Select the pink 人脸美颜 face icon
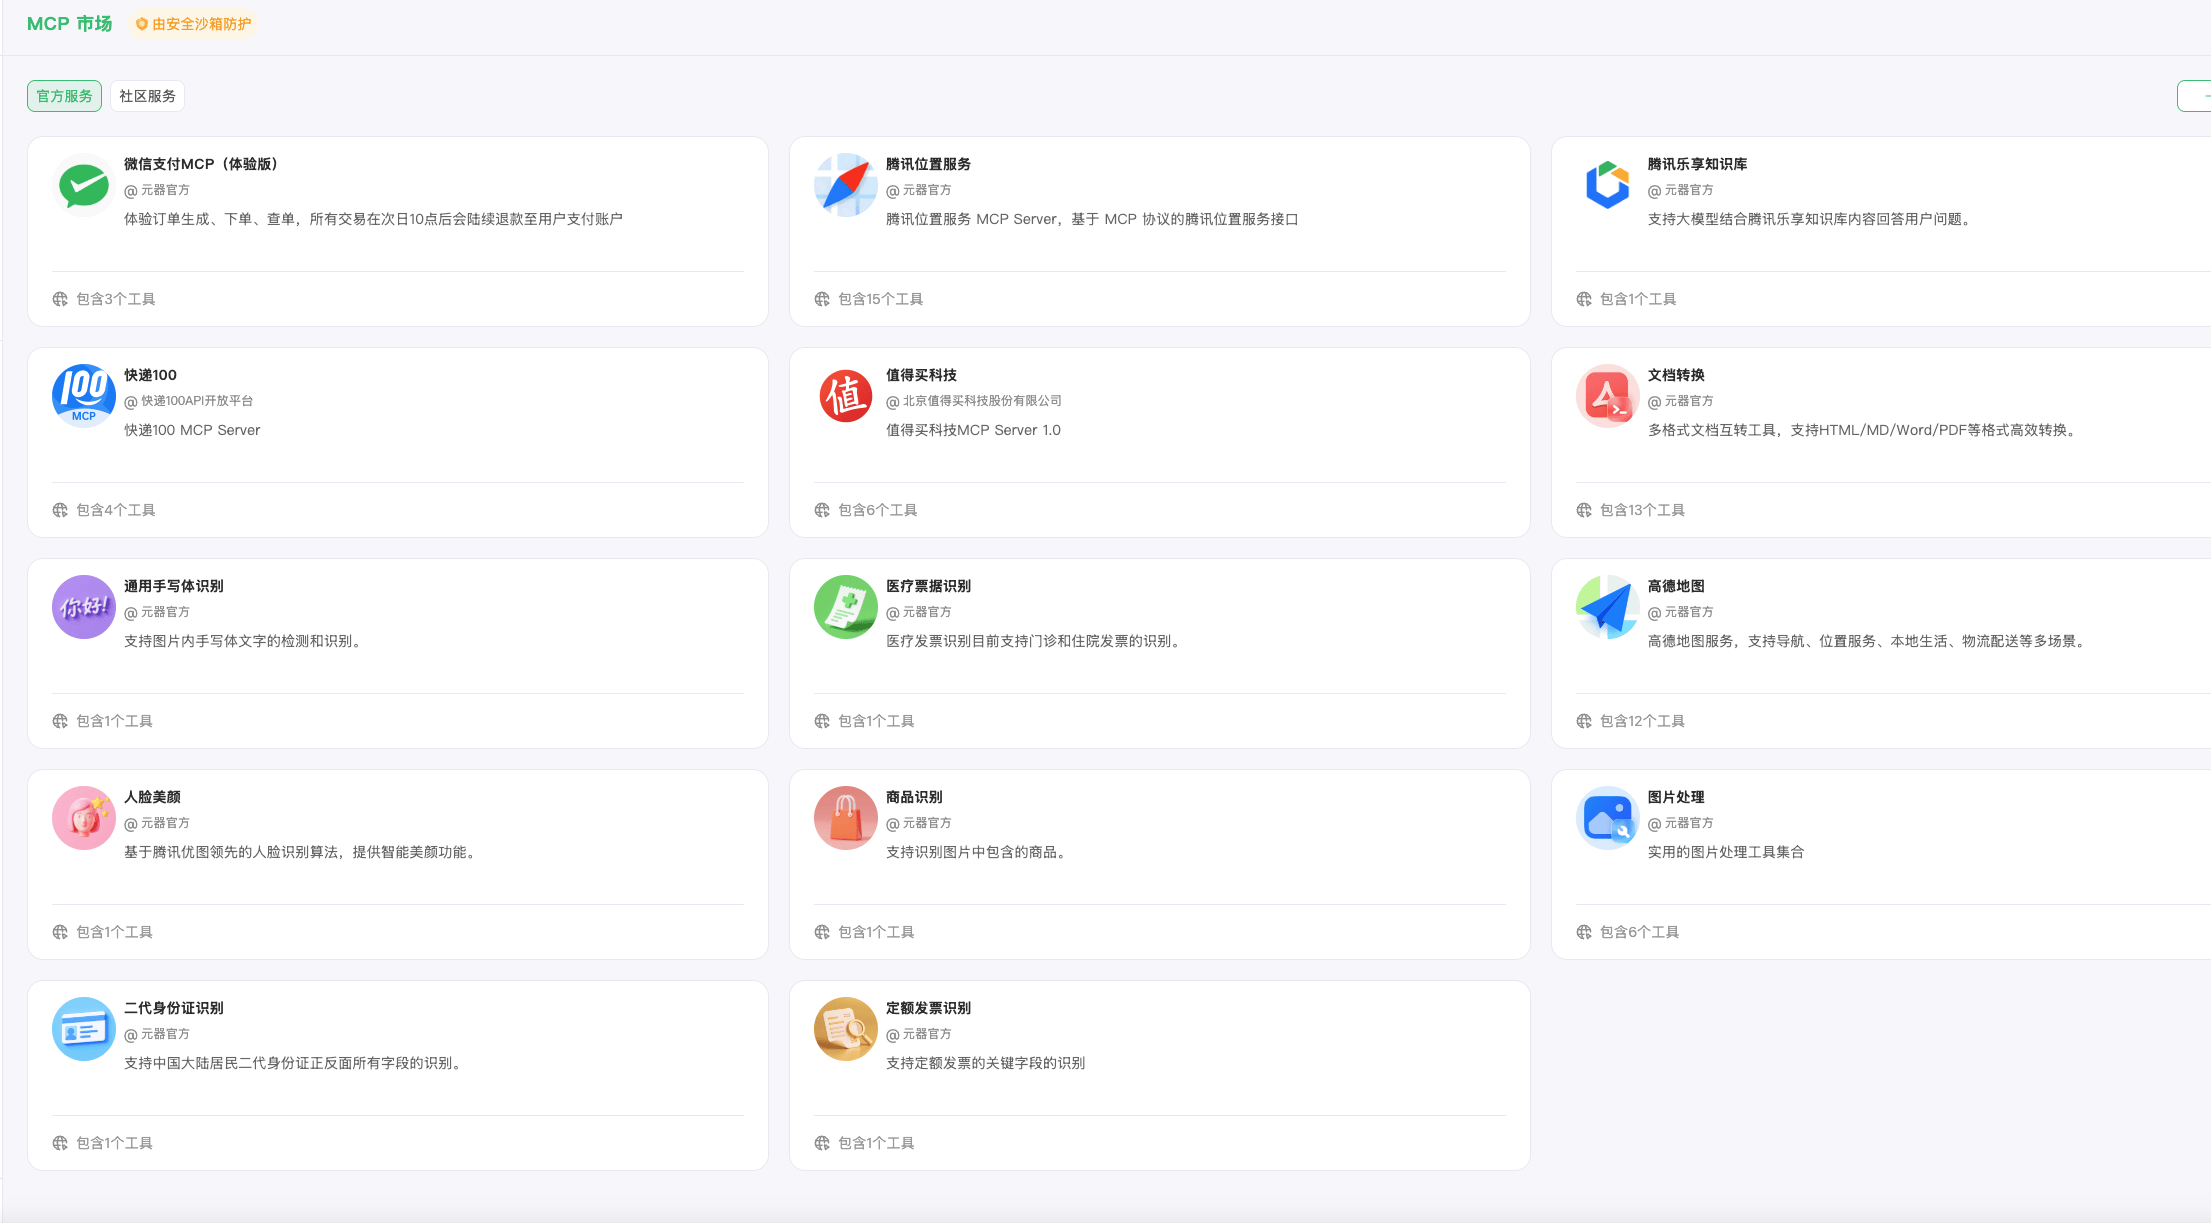The height and width of the screenshot is (1223, 2211). (84, 818)
